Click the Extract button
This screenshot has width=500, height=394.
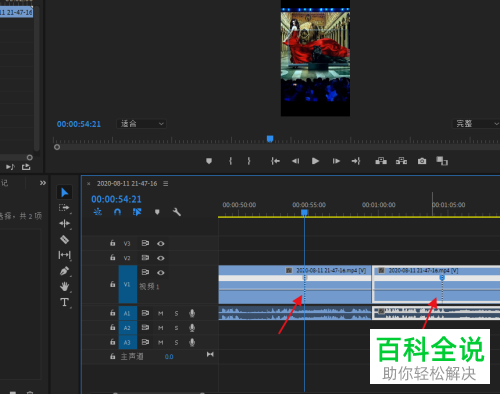pyautogui.click(x=401, y=161)
